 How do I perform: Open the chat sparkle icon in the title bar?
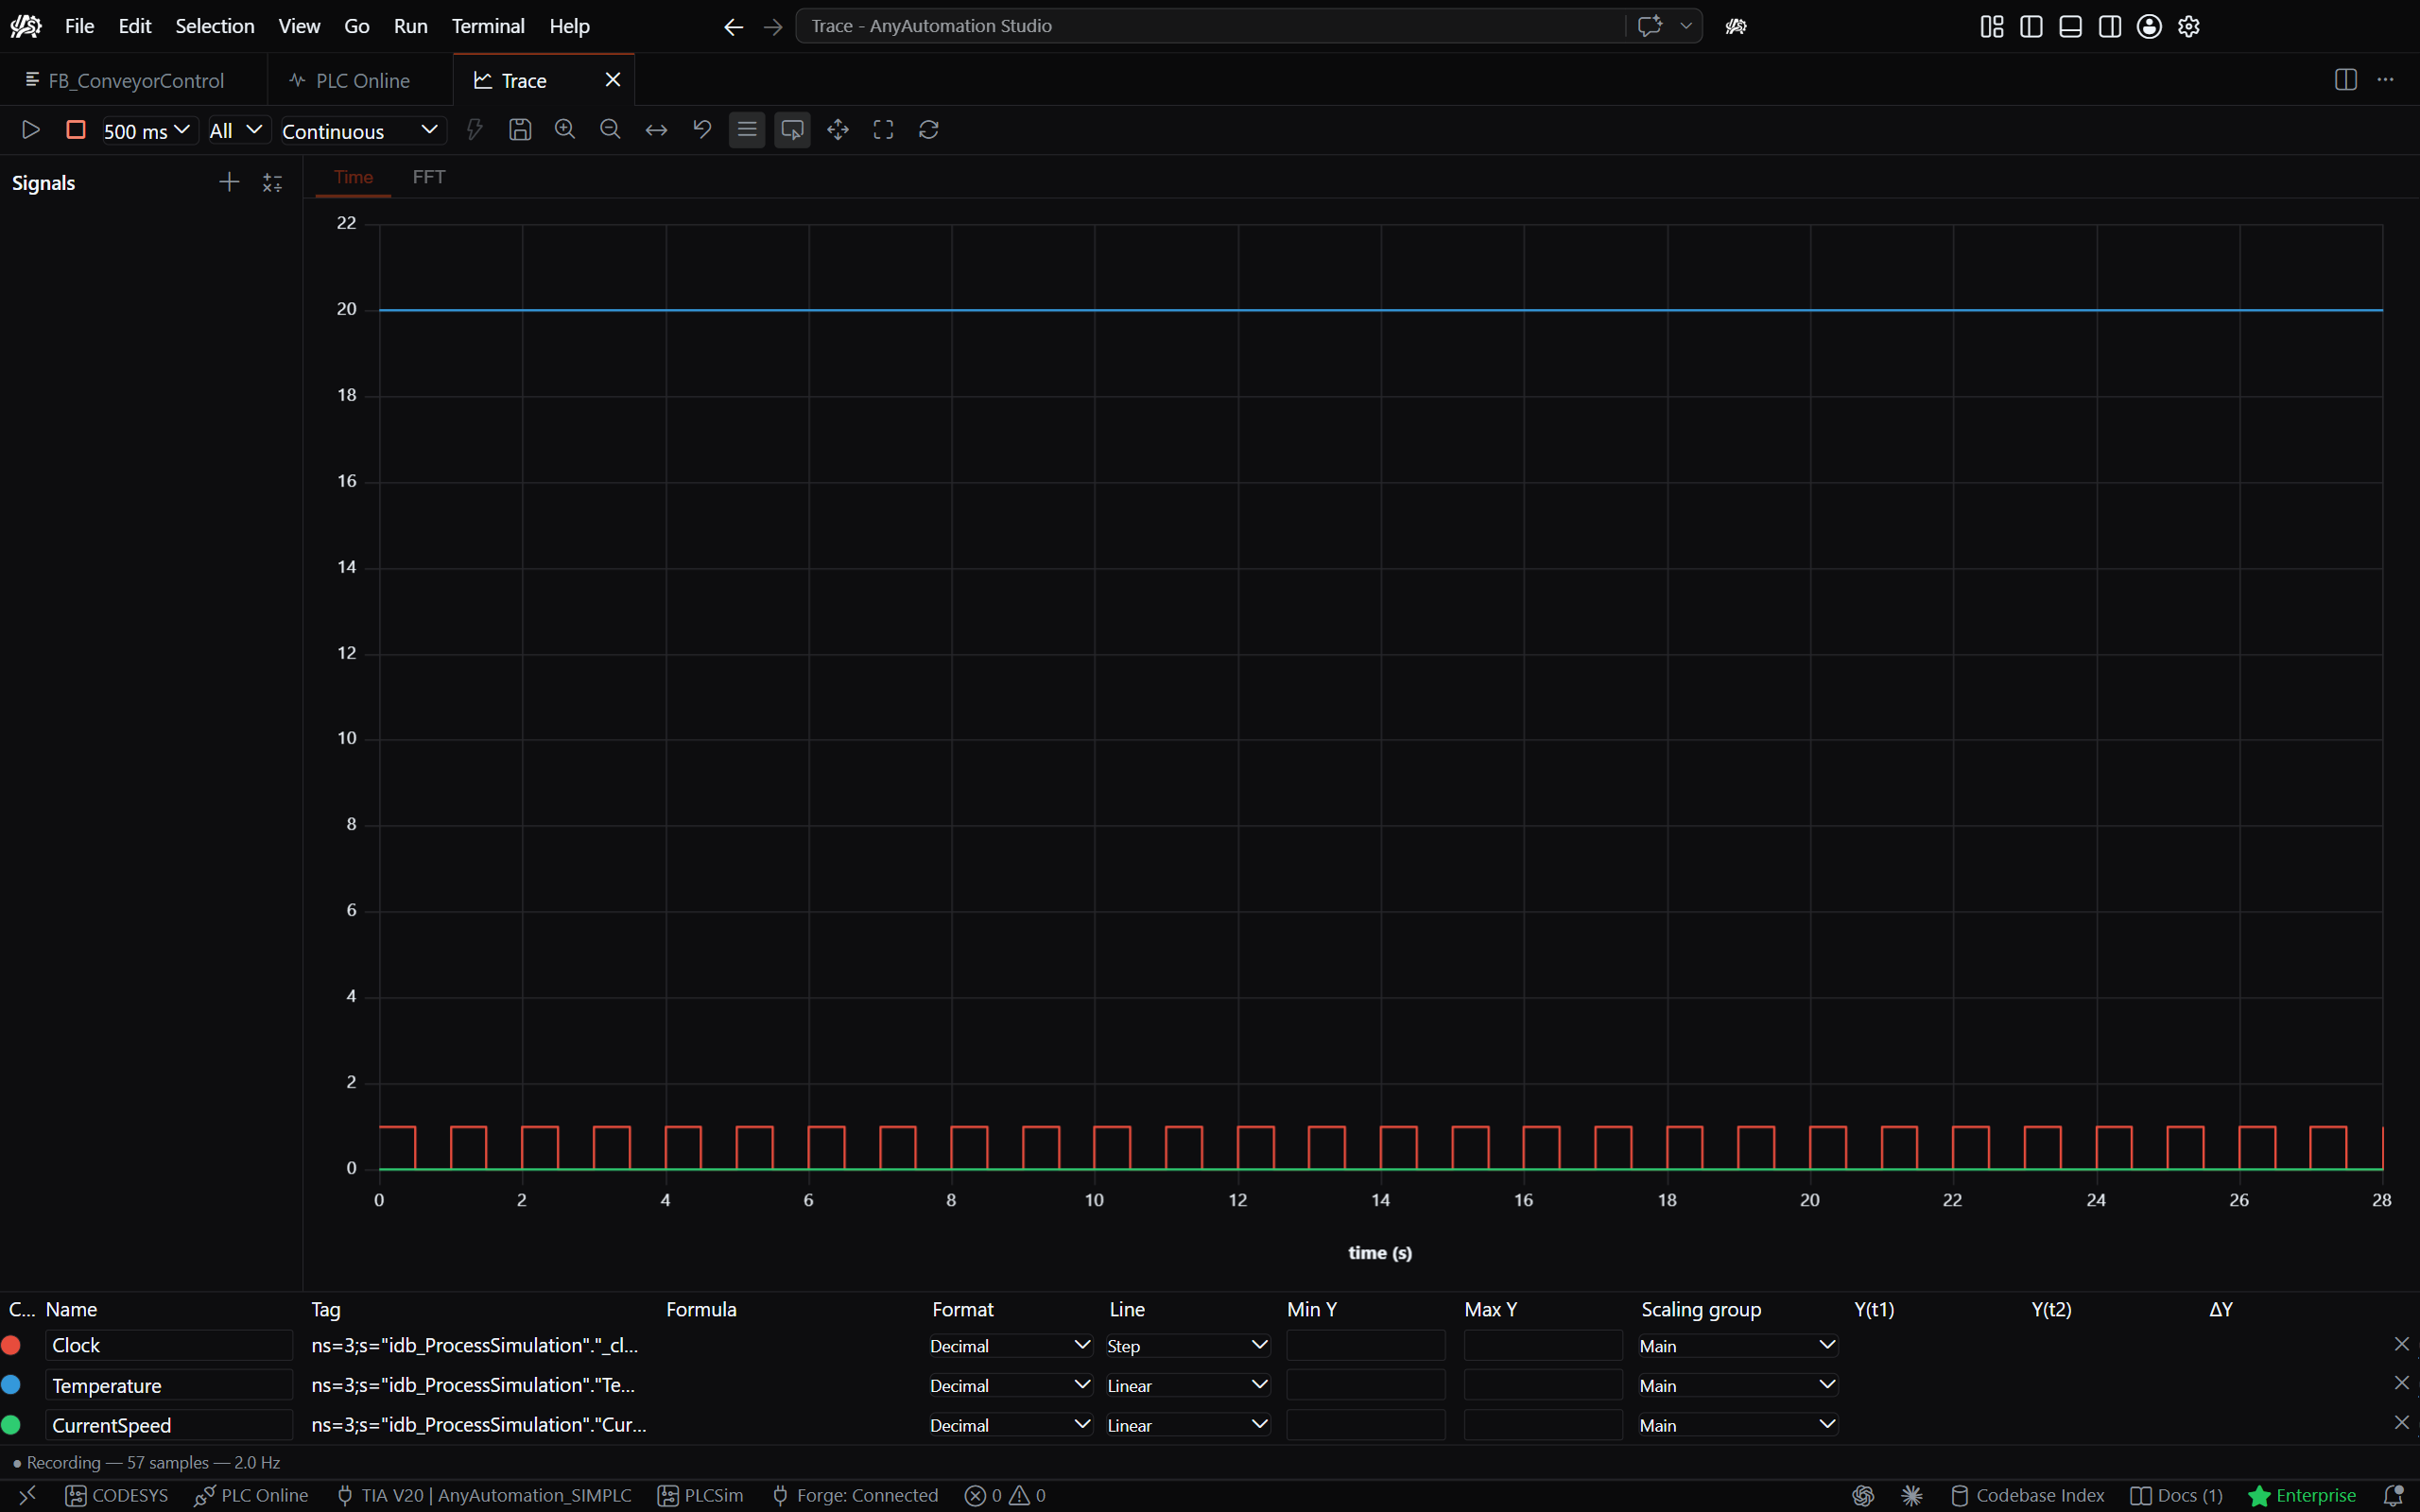pos(1650,26)
